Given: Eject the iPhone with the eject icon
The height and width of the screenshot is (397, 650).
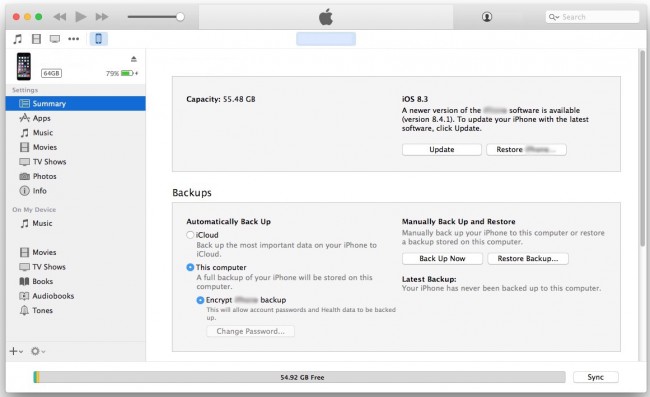Looking at the screenshot, I should coord(133,59).
